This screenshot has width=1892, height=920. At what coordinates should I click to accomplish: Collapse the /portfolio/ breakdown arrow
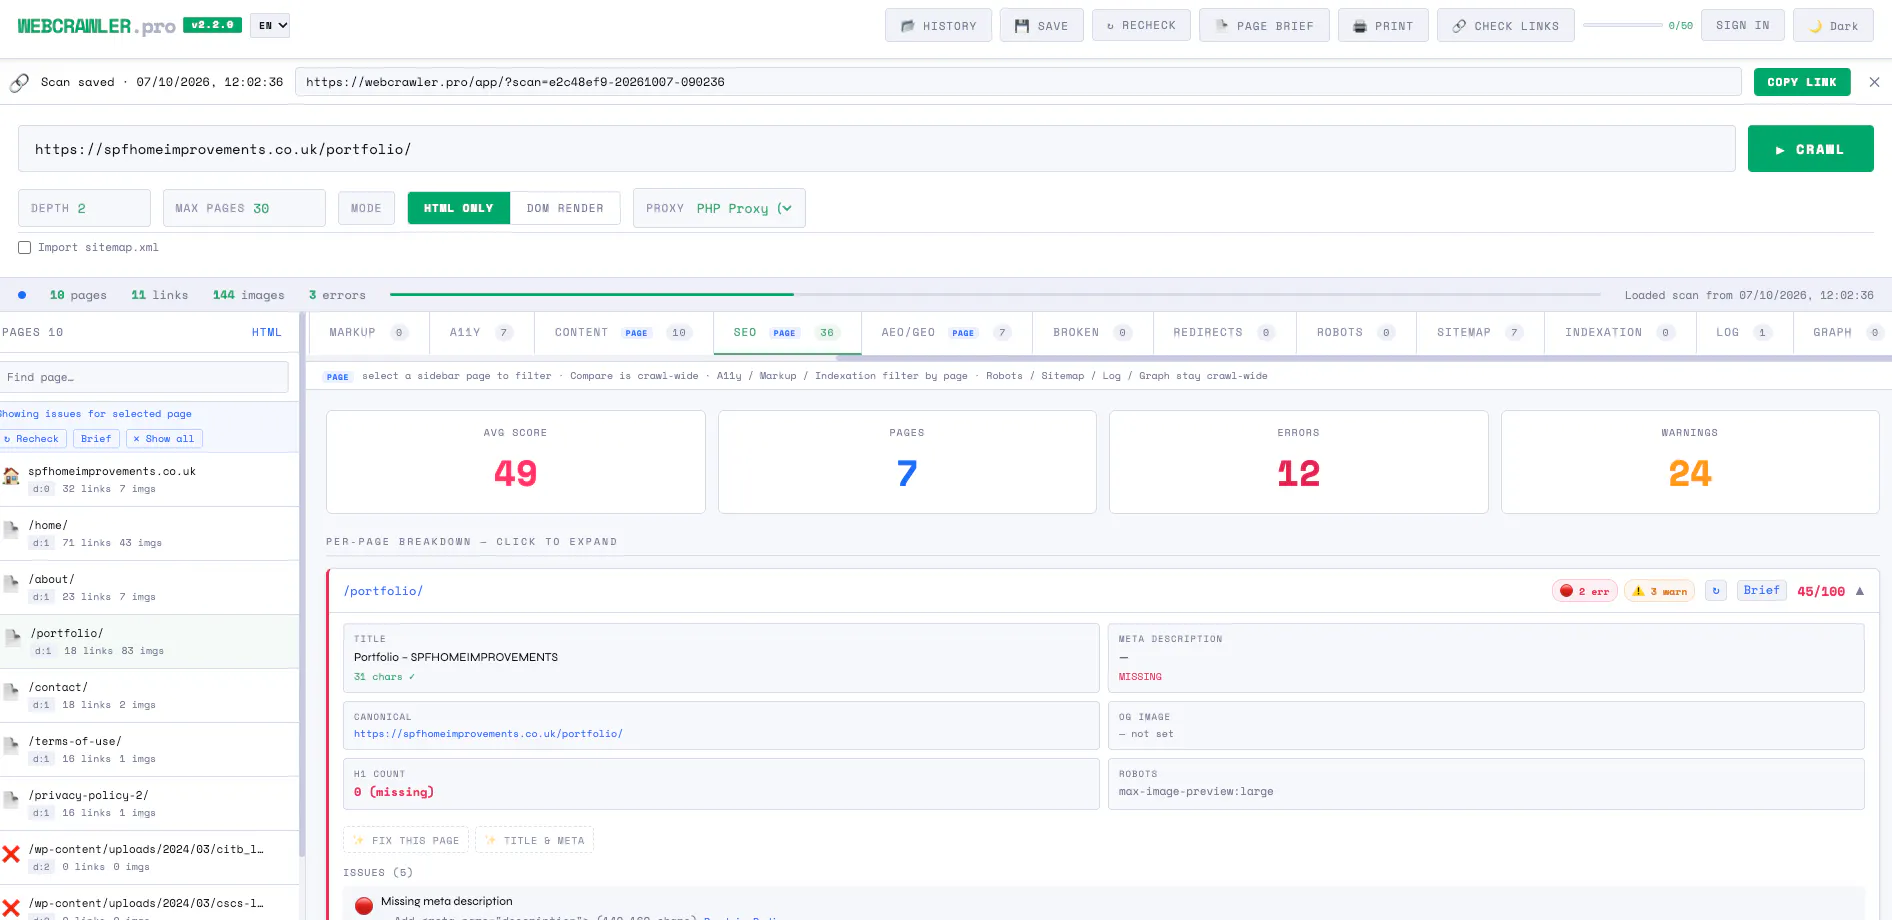pos(1860,591)
